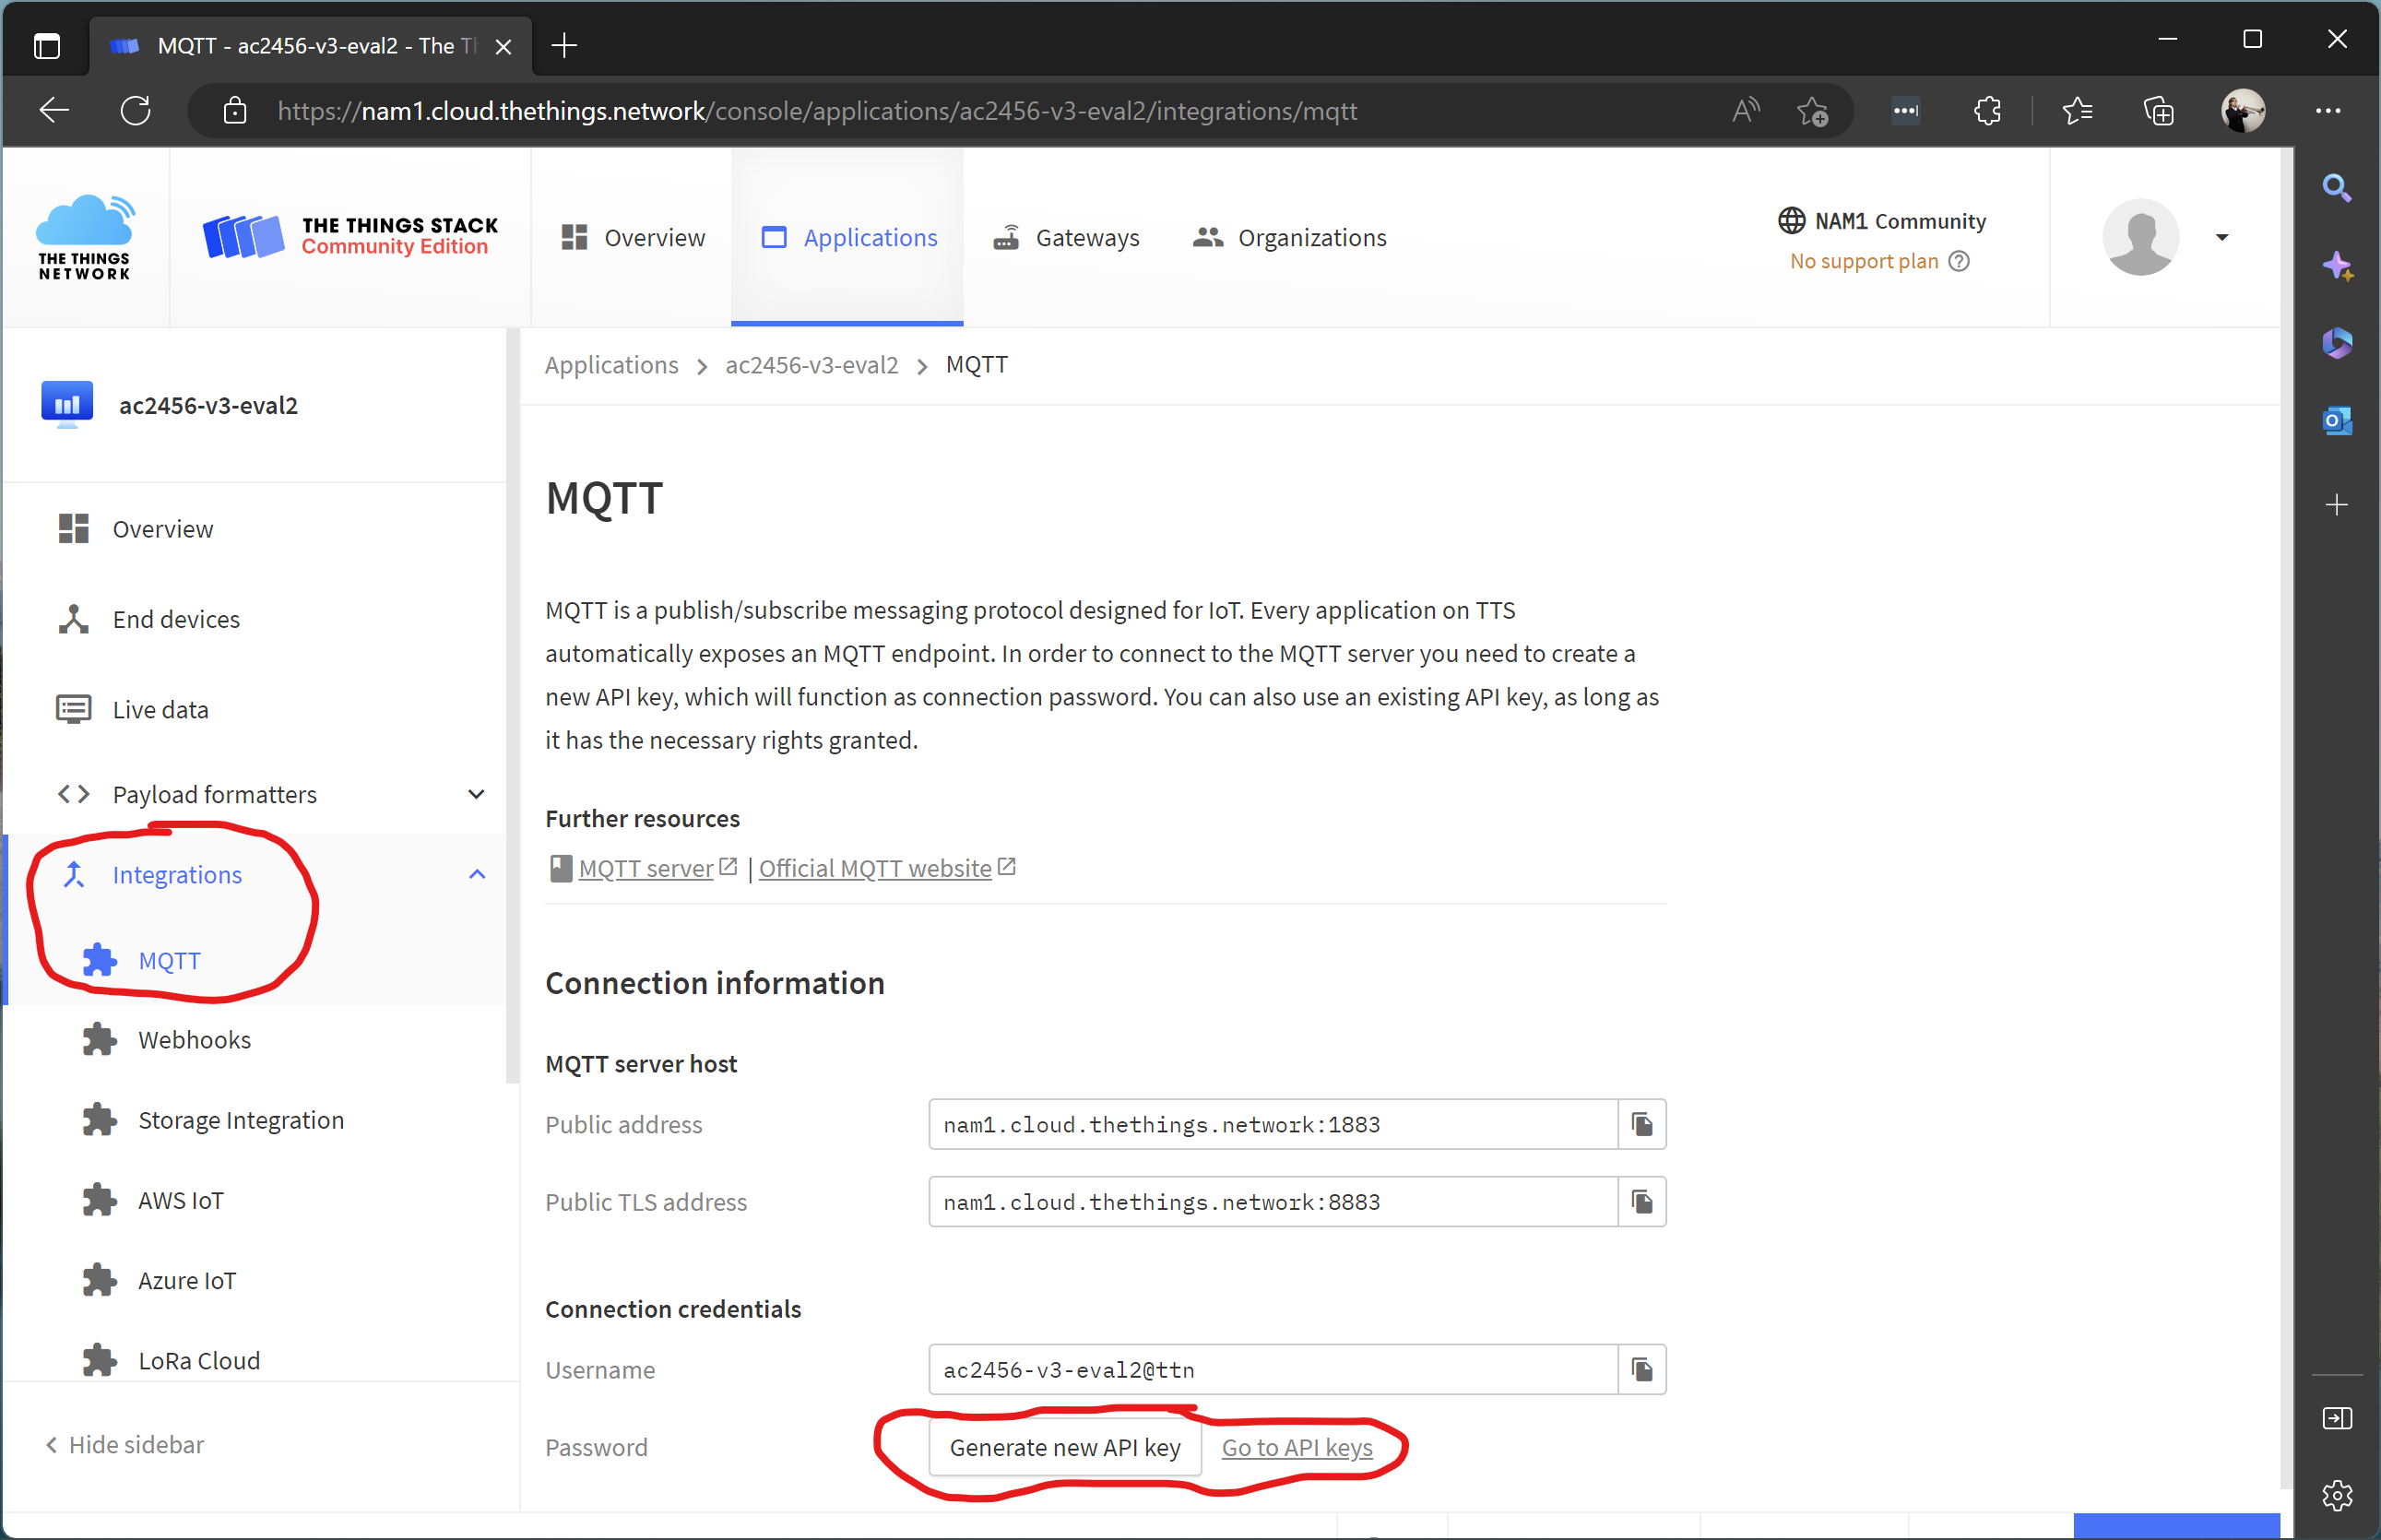Go back to previous page
This screenshot has width=2381, height=1540.
[x=54, y=111]
